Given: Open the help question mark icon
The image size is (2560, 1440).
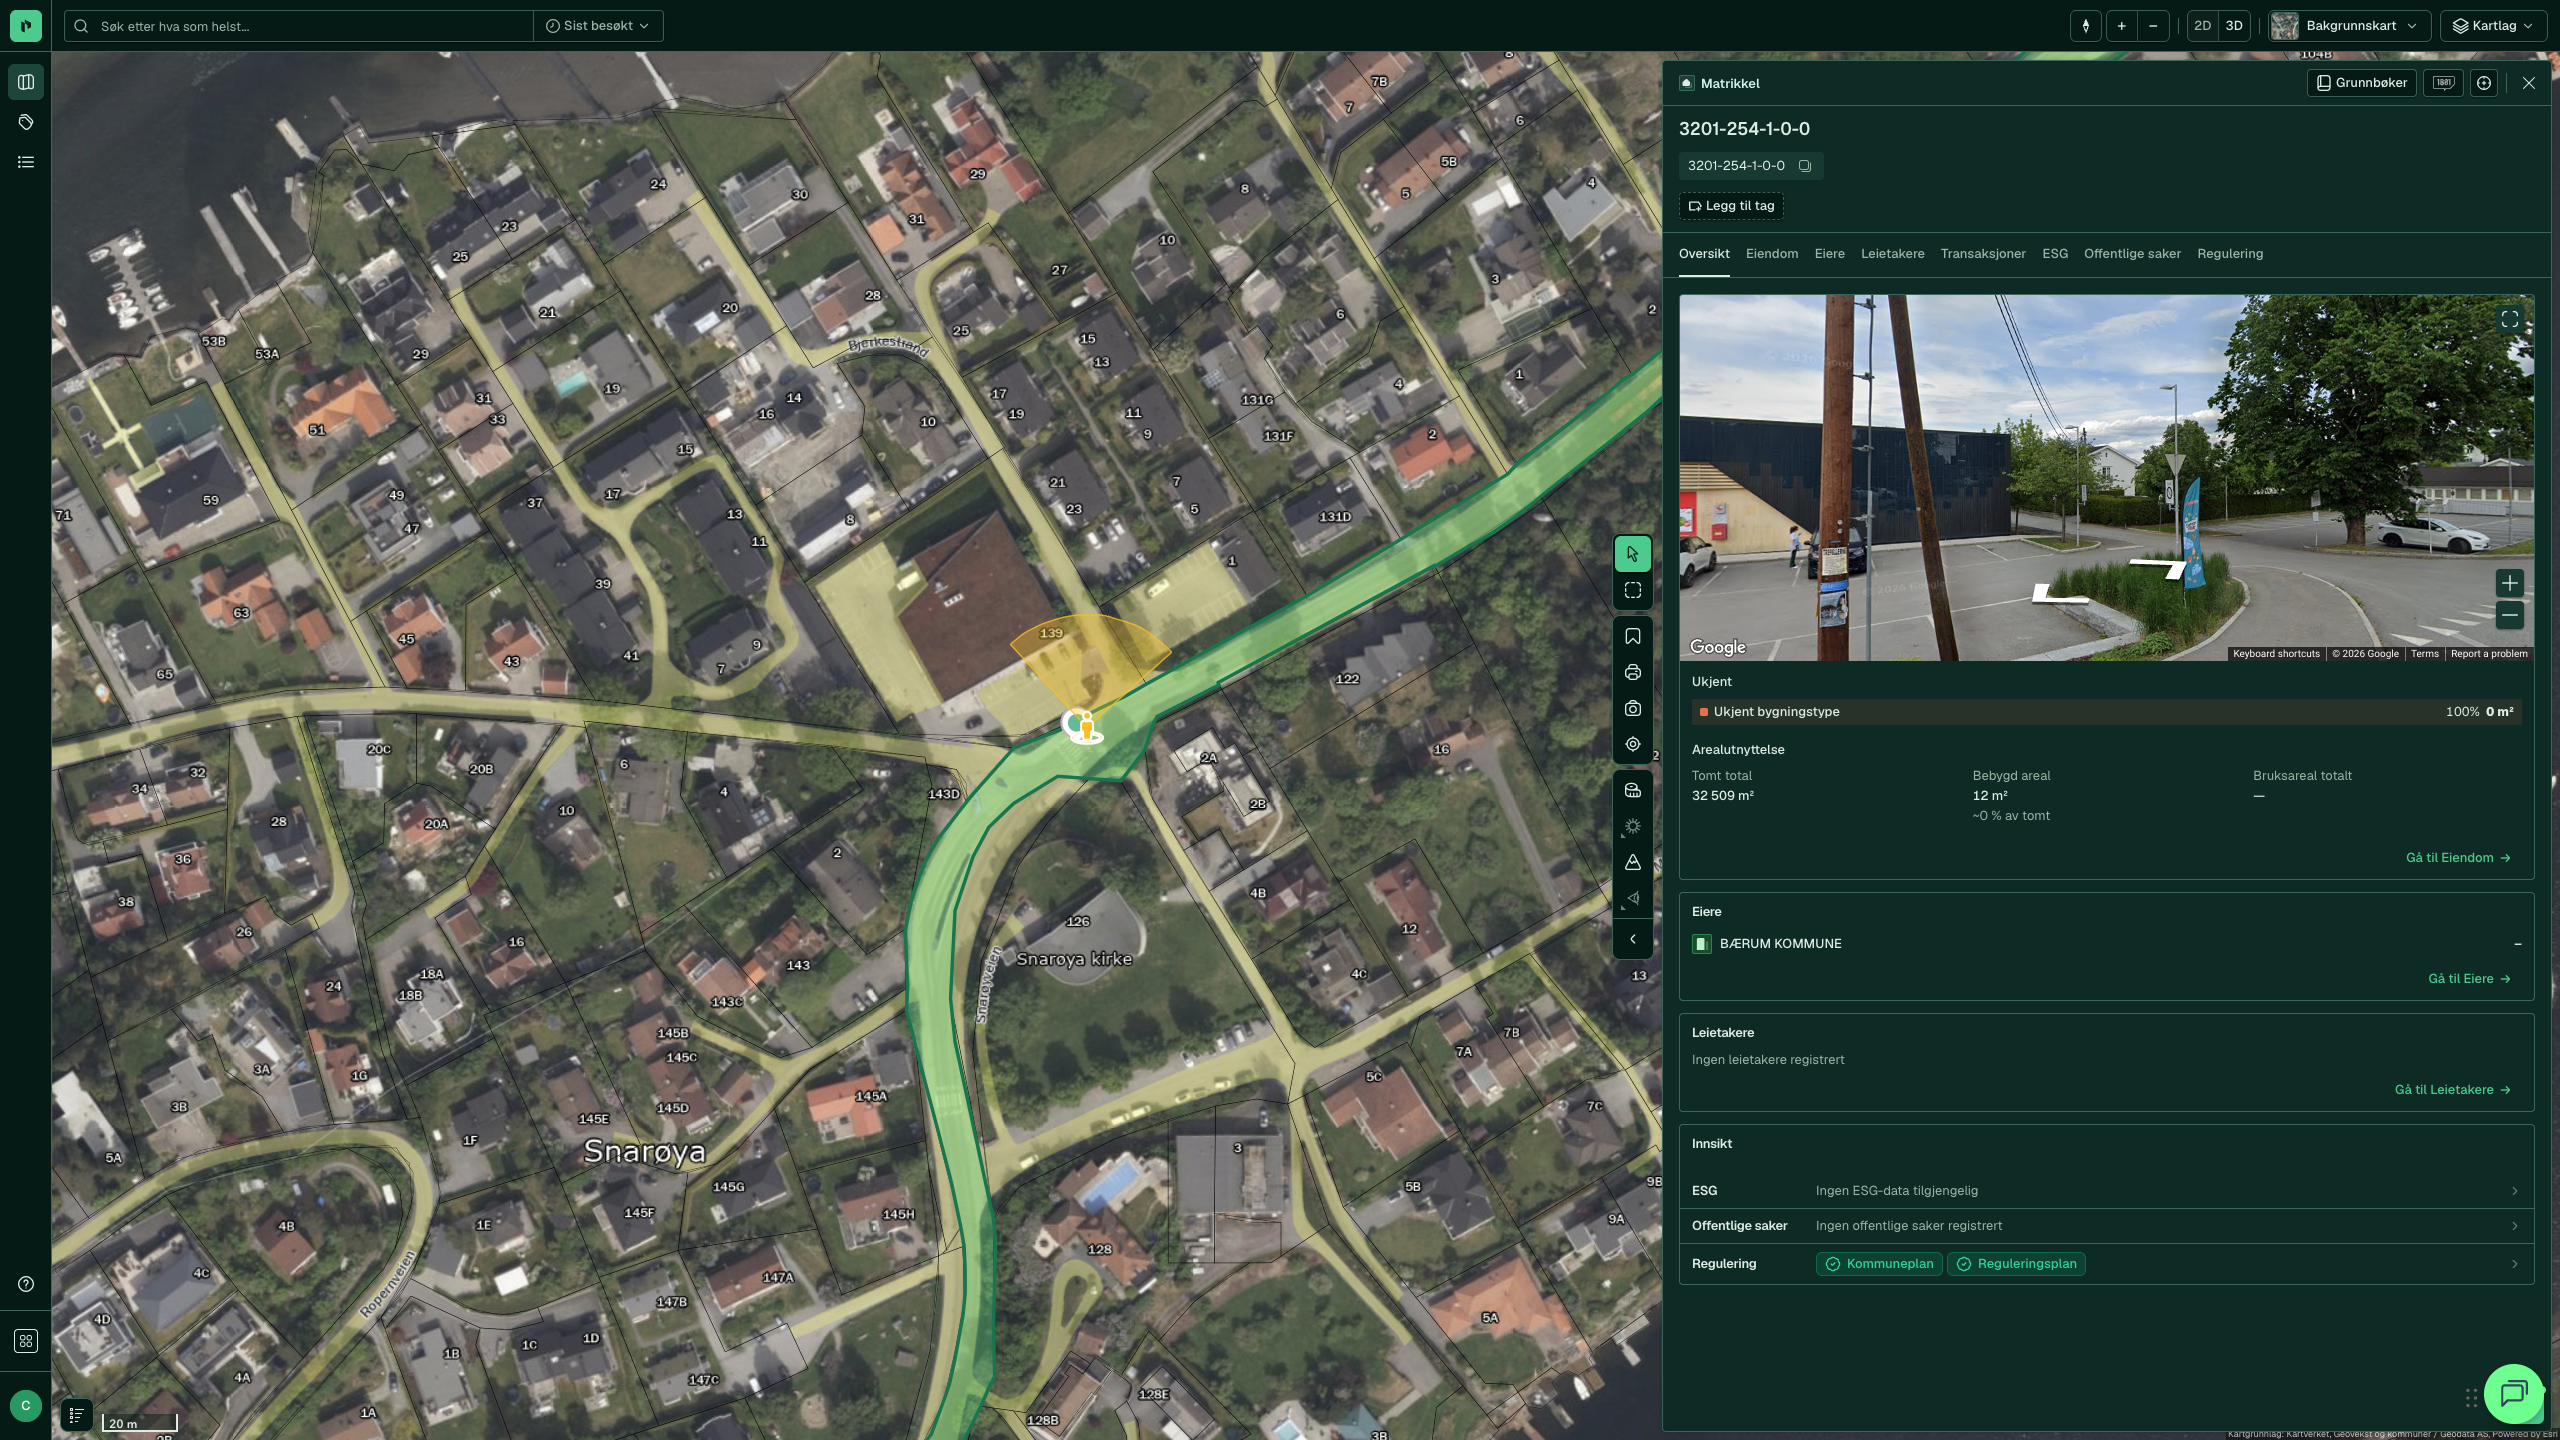Looking at the screenshot, I should [26, 1284].
